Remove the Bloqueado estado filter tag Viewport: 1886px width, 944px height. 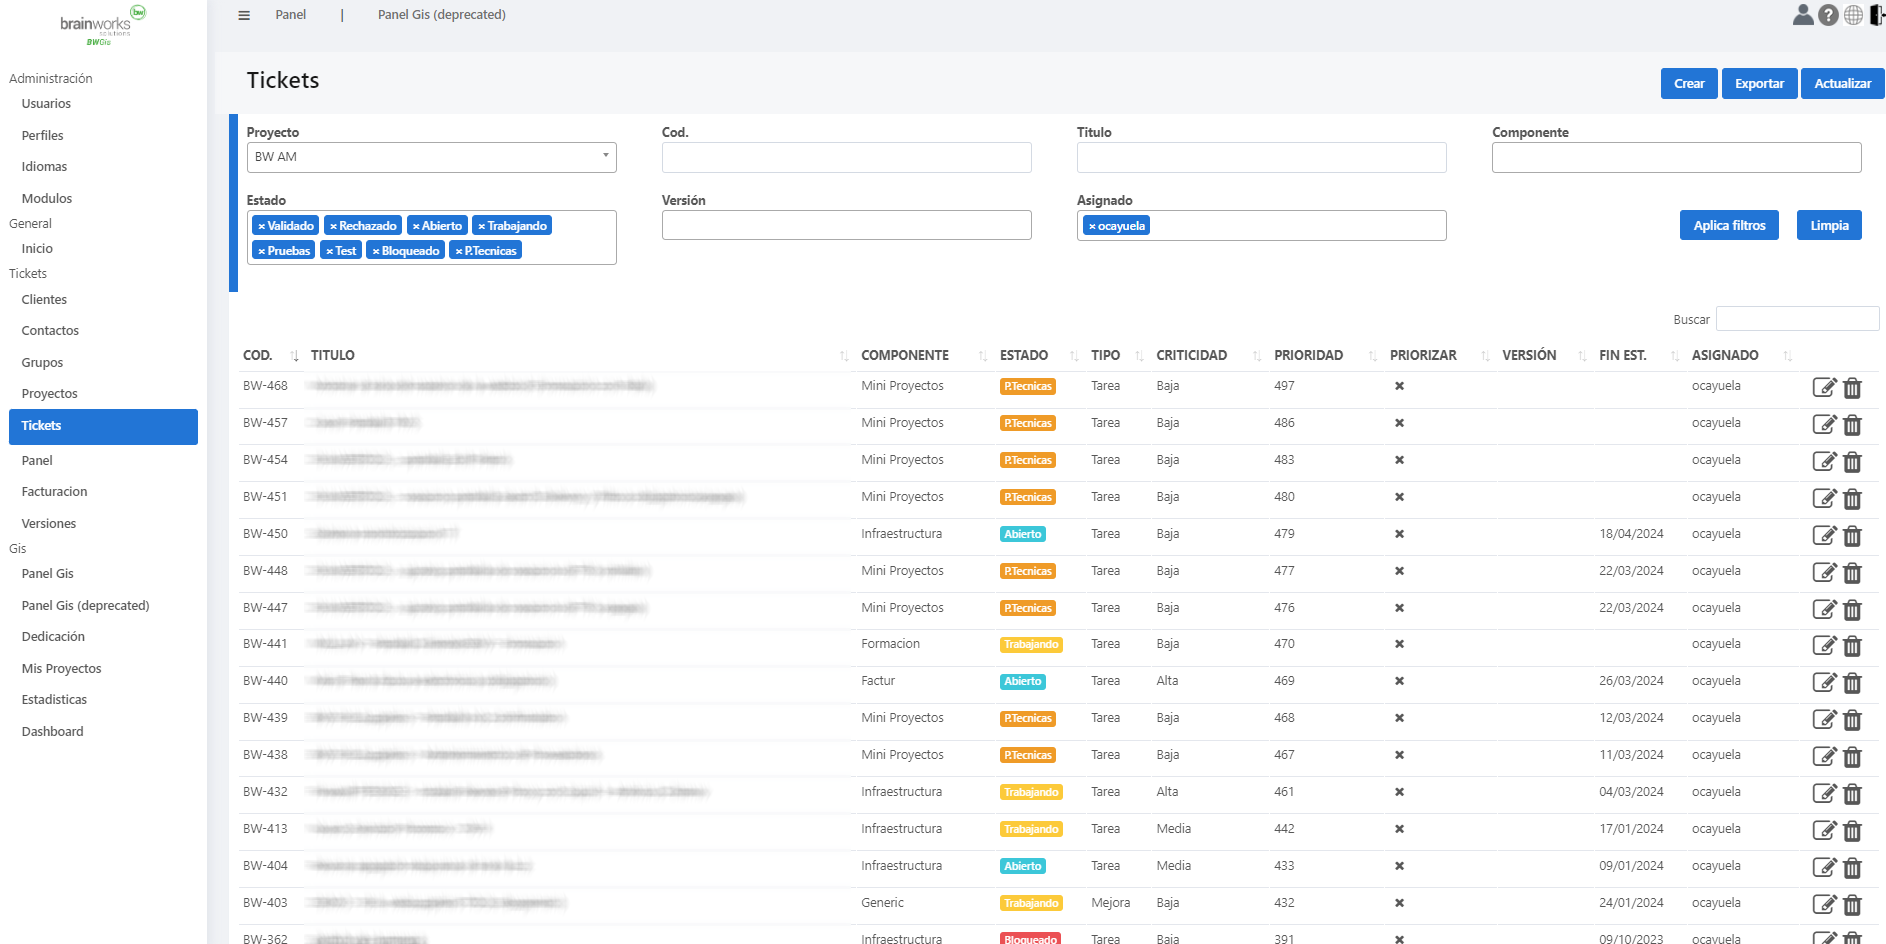pyautogui.click(x=376, y=252)
